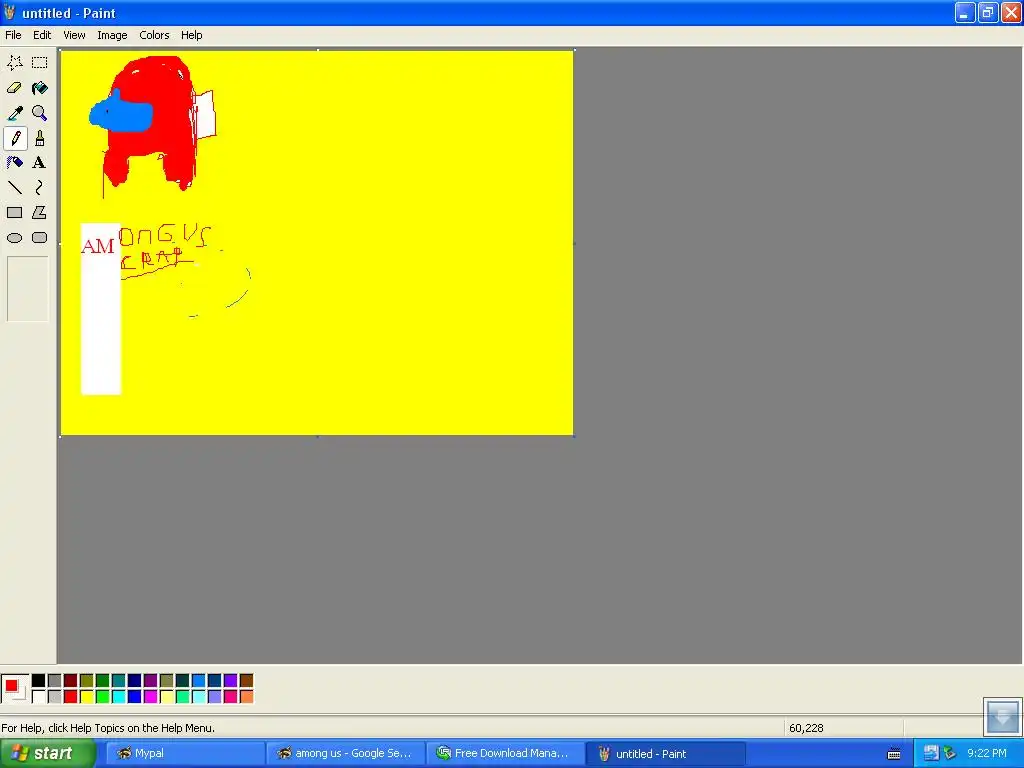Viewport: 1024px width, 768px height.
Task: Select the orange color swatch
Action: click(x=246, y=697)
